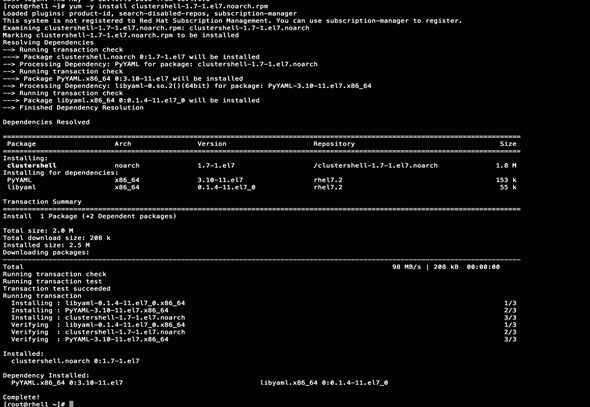The image size is (590, 407).
Task: Select the 'Marking clustershell' to be installed line
Action: (x=120, y=35)
